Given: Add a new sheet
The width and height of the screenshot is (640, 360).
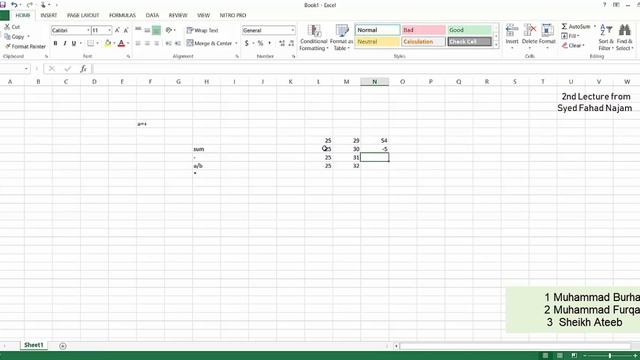Looking at the screenshot, I should [x=62, y=346].
